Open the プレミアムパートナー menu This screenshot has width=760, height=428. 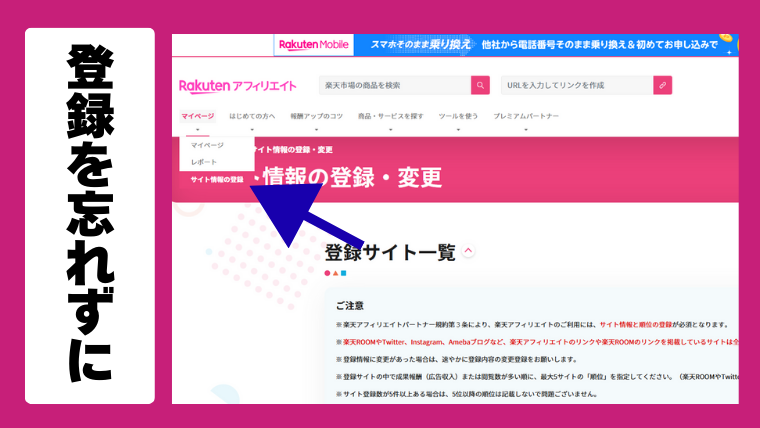[x=526, y=117]
